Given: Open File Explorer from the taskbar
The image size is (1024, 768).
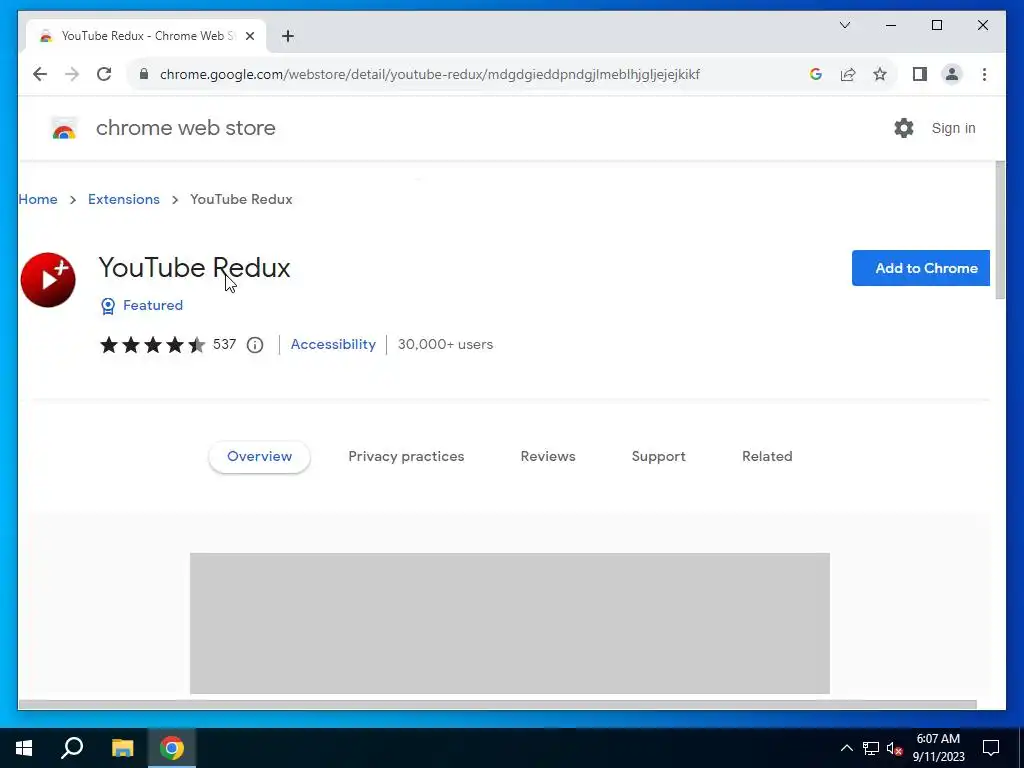Looking at the screenshot, I should [122, 748].
